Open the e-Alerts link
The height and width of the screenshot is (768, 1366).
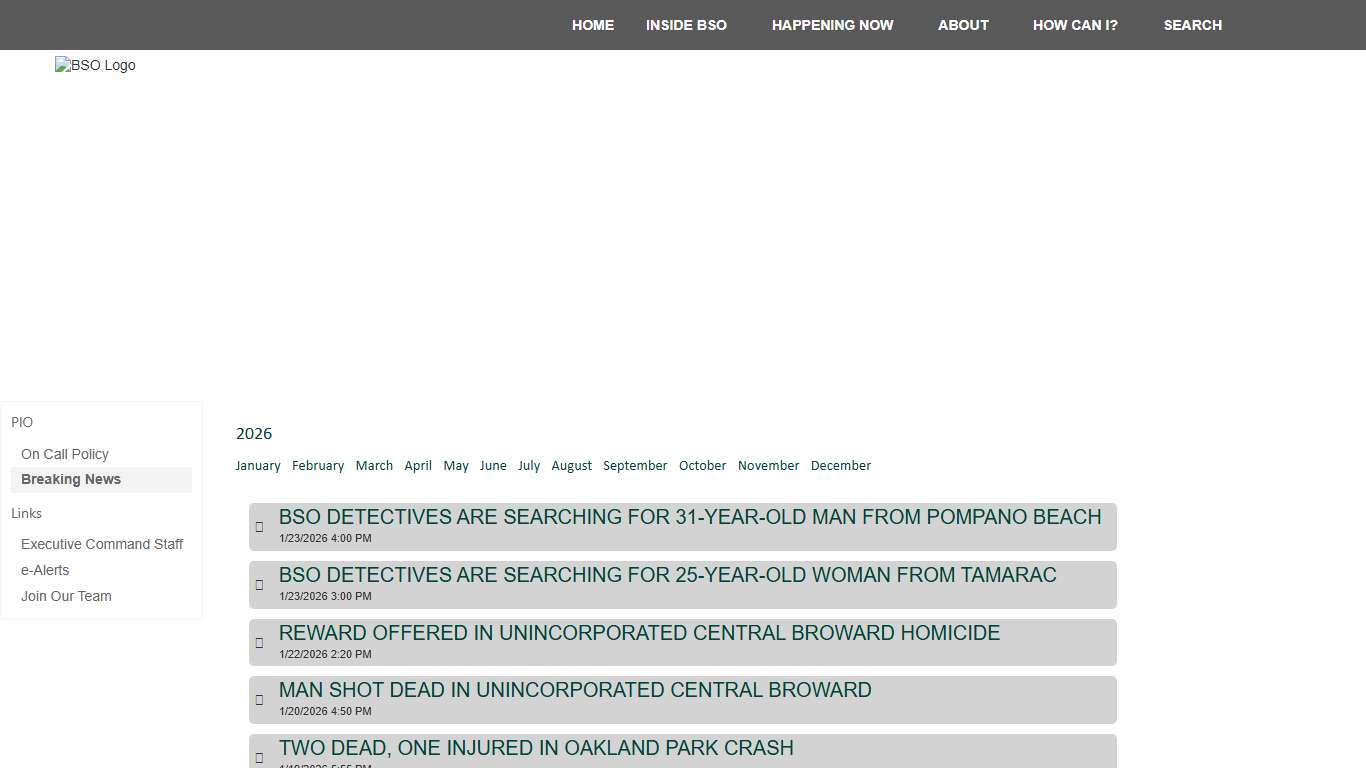[45, 571]
